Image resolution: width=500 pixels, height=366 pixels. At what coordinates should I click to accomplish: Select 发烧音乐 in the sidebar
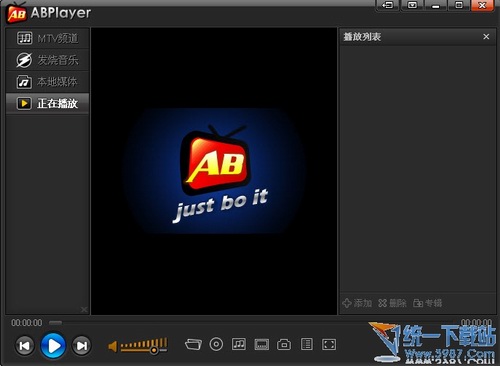click(47, 60)
